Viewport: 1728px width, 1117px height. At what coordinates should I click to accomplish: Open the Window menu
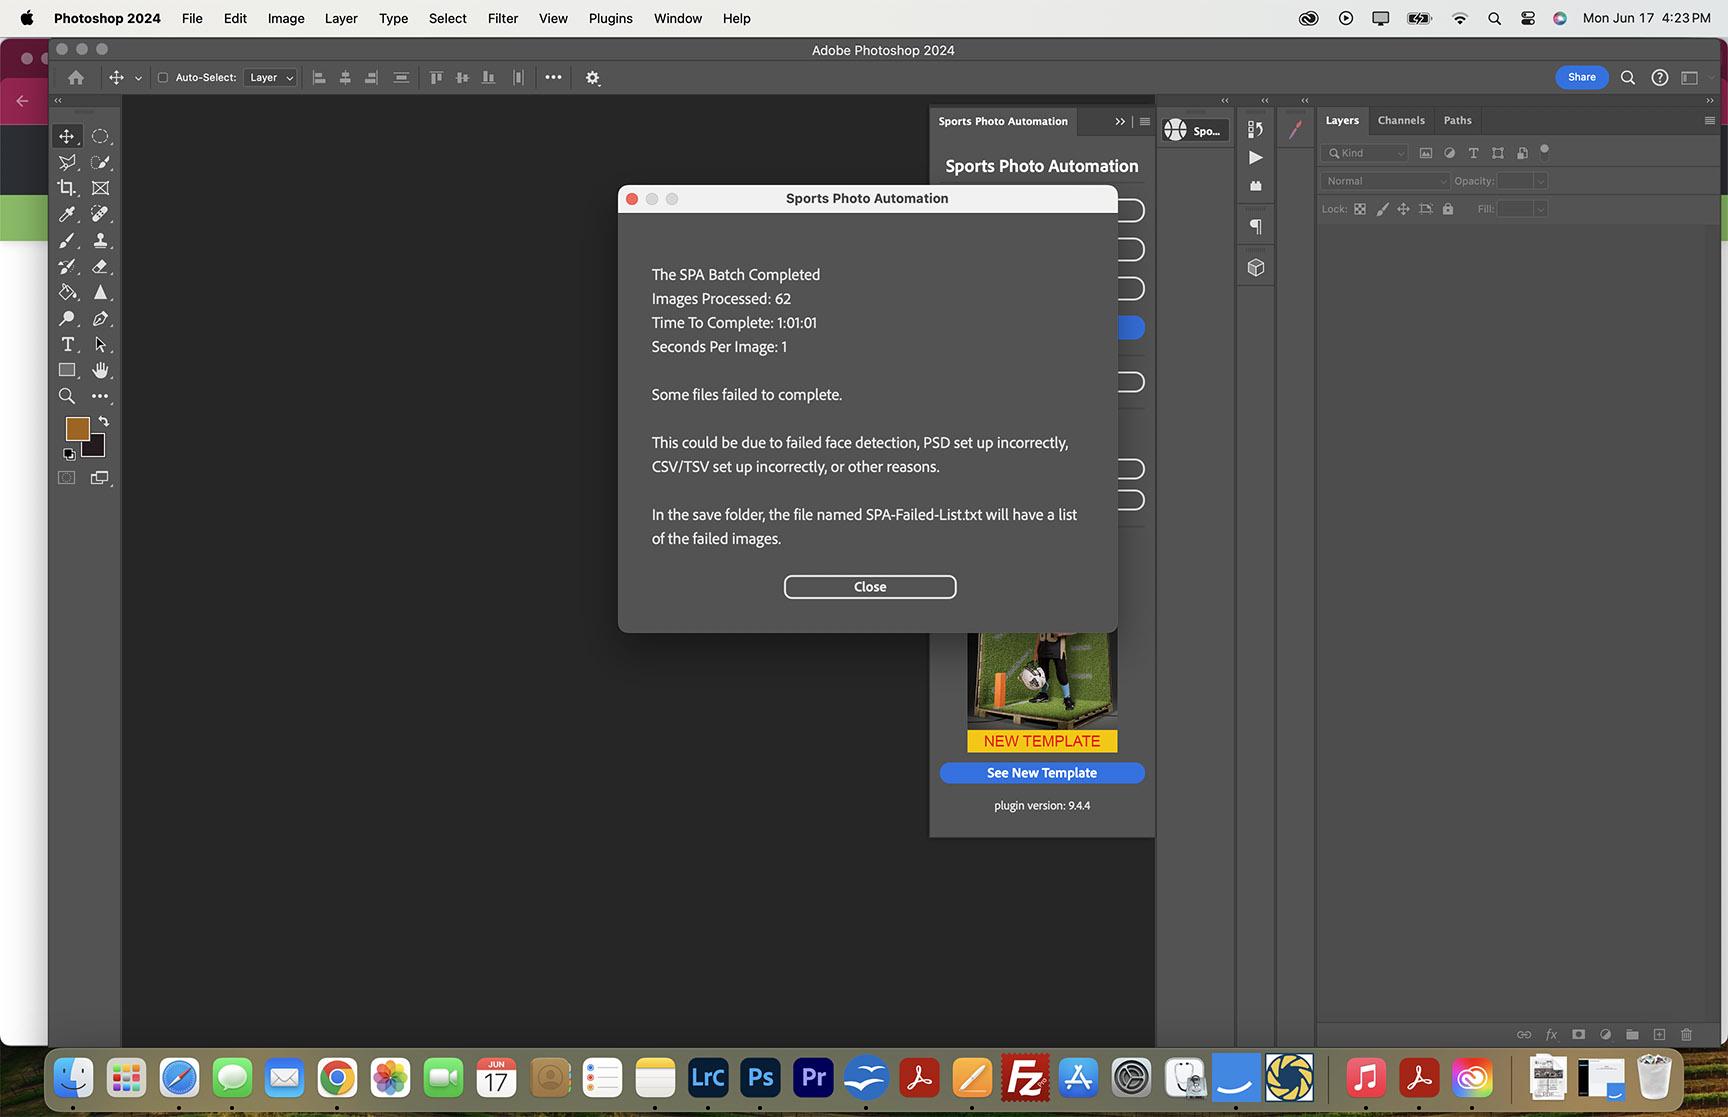pyautogui.click(x=678, y=18)
